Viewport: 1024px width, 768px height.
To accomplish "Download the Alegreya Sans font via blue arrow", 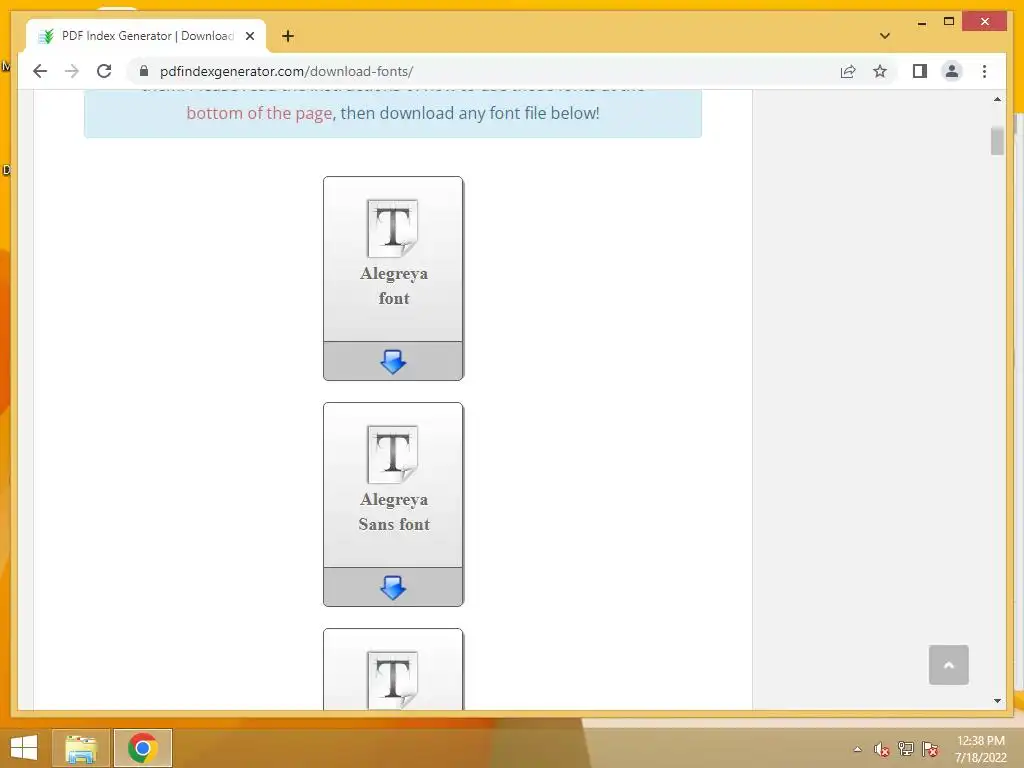I will (x=393, y=587).
